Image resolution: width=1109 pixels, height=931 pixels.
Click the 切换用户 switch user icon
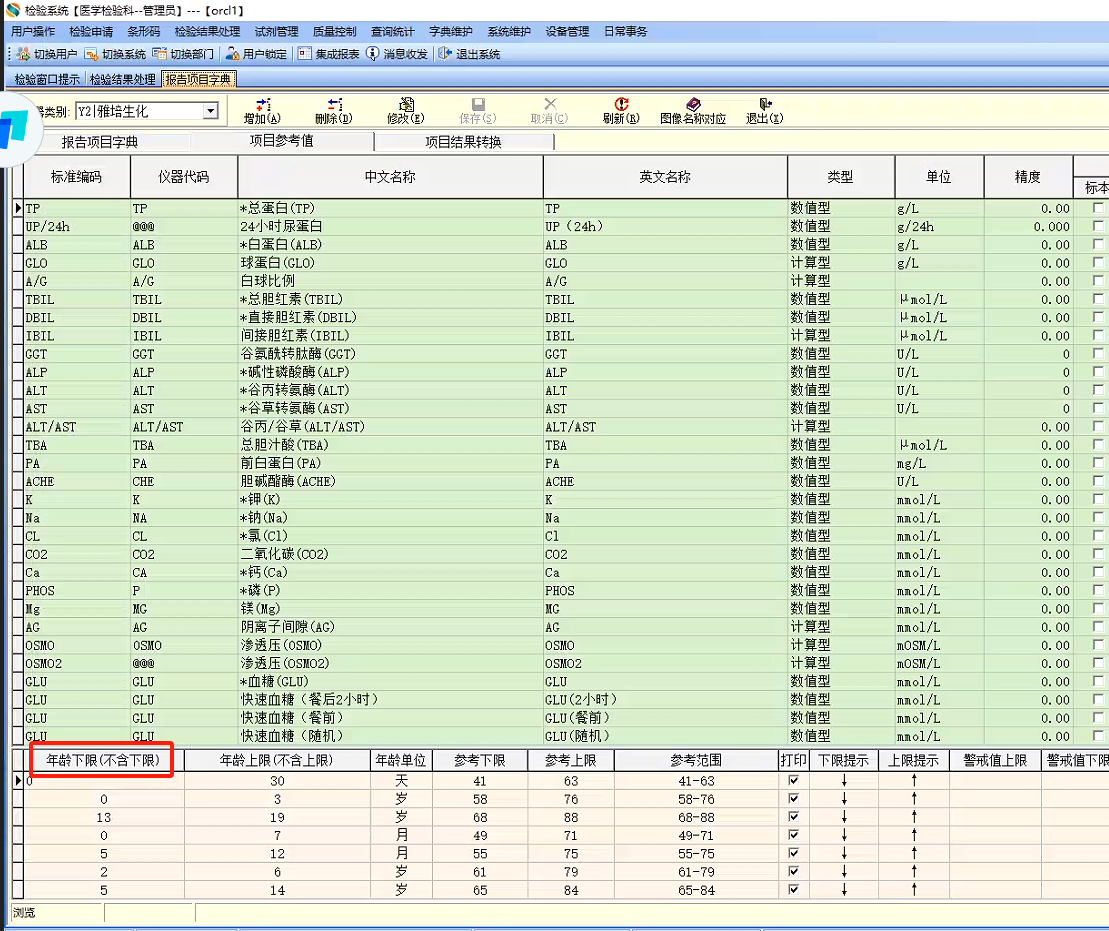tap(23, 54)
